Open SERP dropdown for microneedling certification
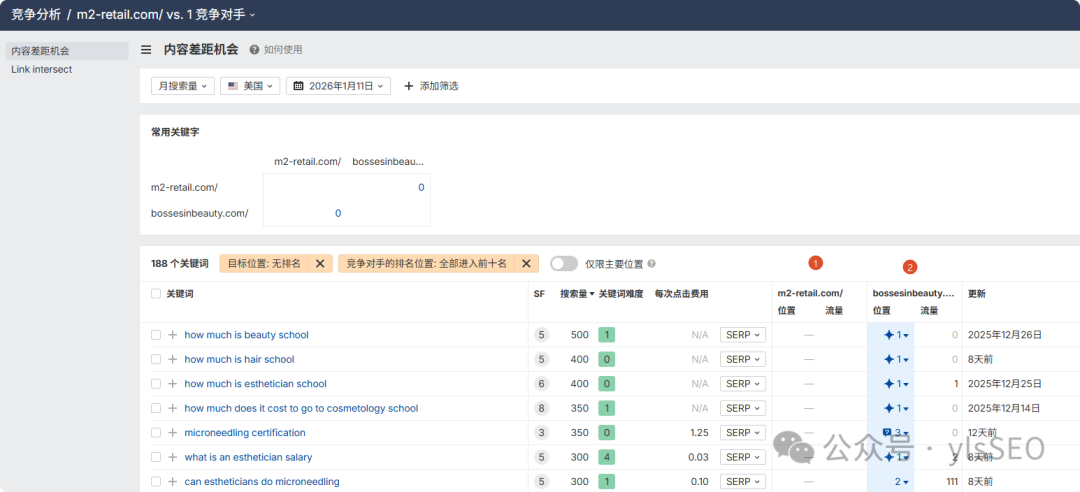The image size is (1080, 492). [x=742, y=433]
